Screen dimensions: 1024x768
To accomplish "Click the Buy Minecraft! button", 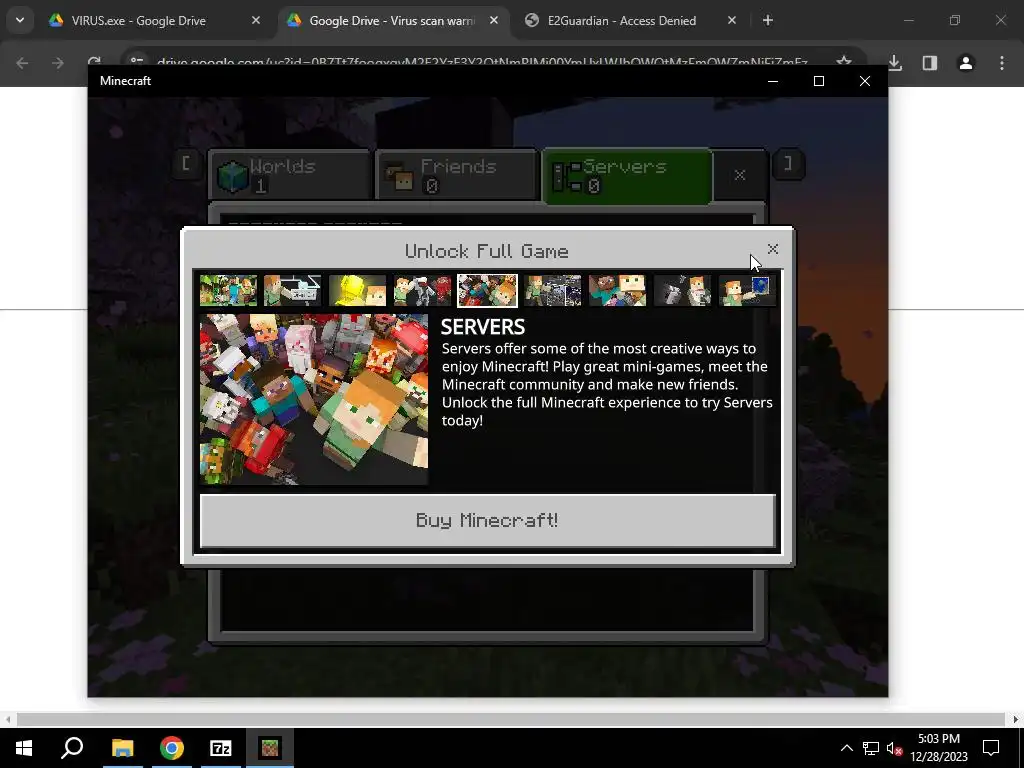I will [x=488, y=520].
